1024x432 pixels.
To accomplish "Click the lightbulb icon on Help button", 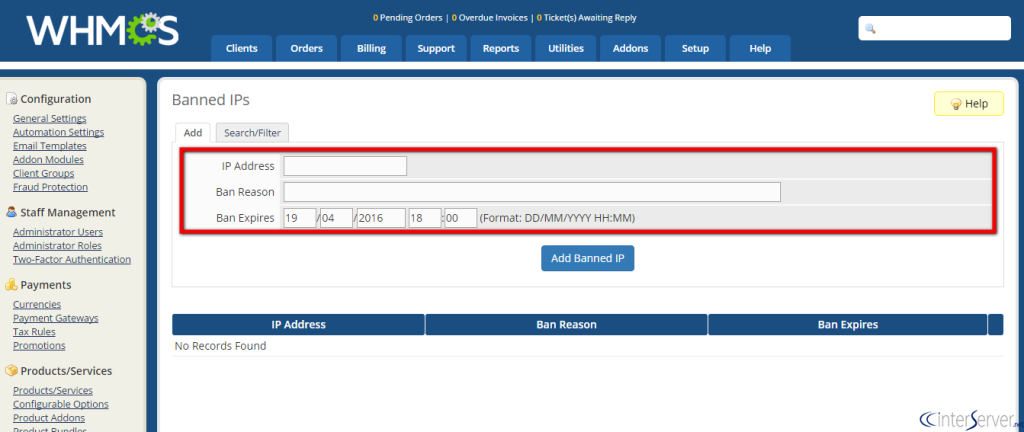I will tap(955, 104).
